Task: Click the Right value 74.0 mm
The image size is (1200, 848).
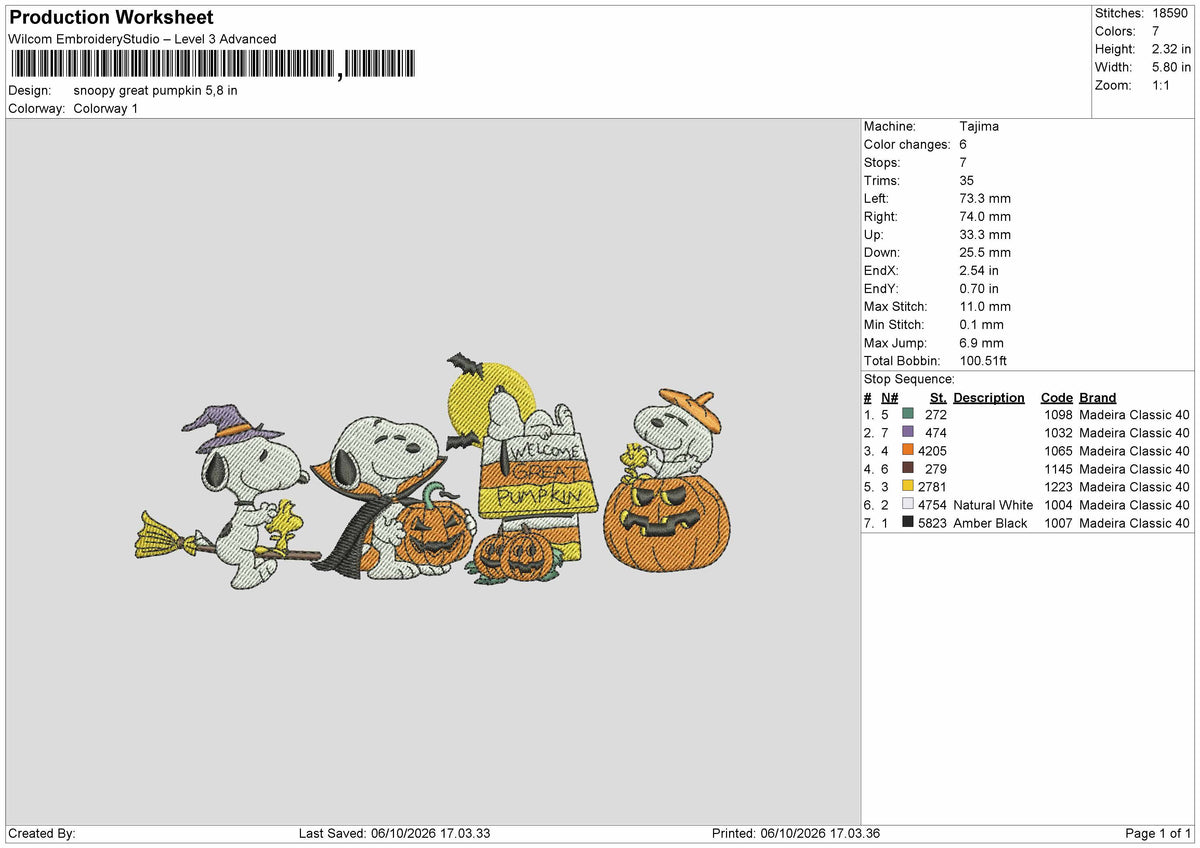Action: point(985,216)
